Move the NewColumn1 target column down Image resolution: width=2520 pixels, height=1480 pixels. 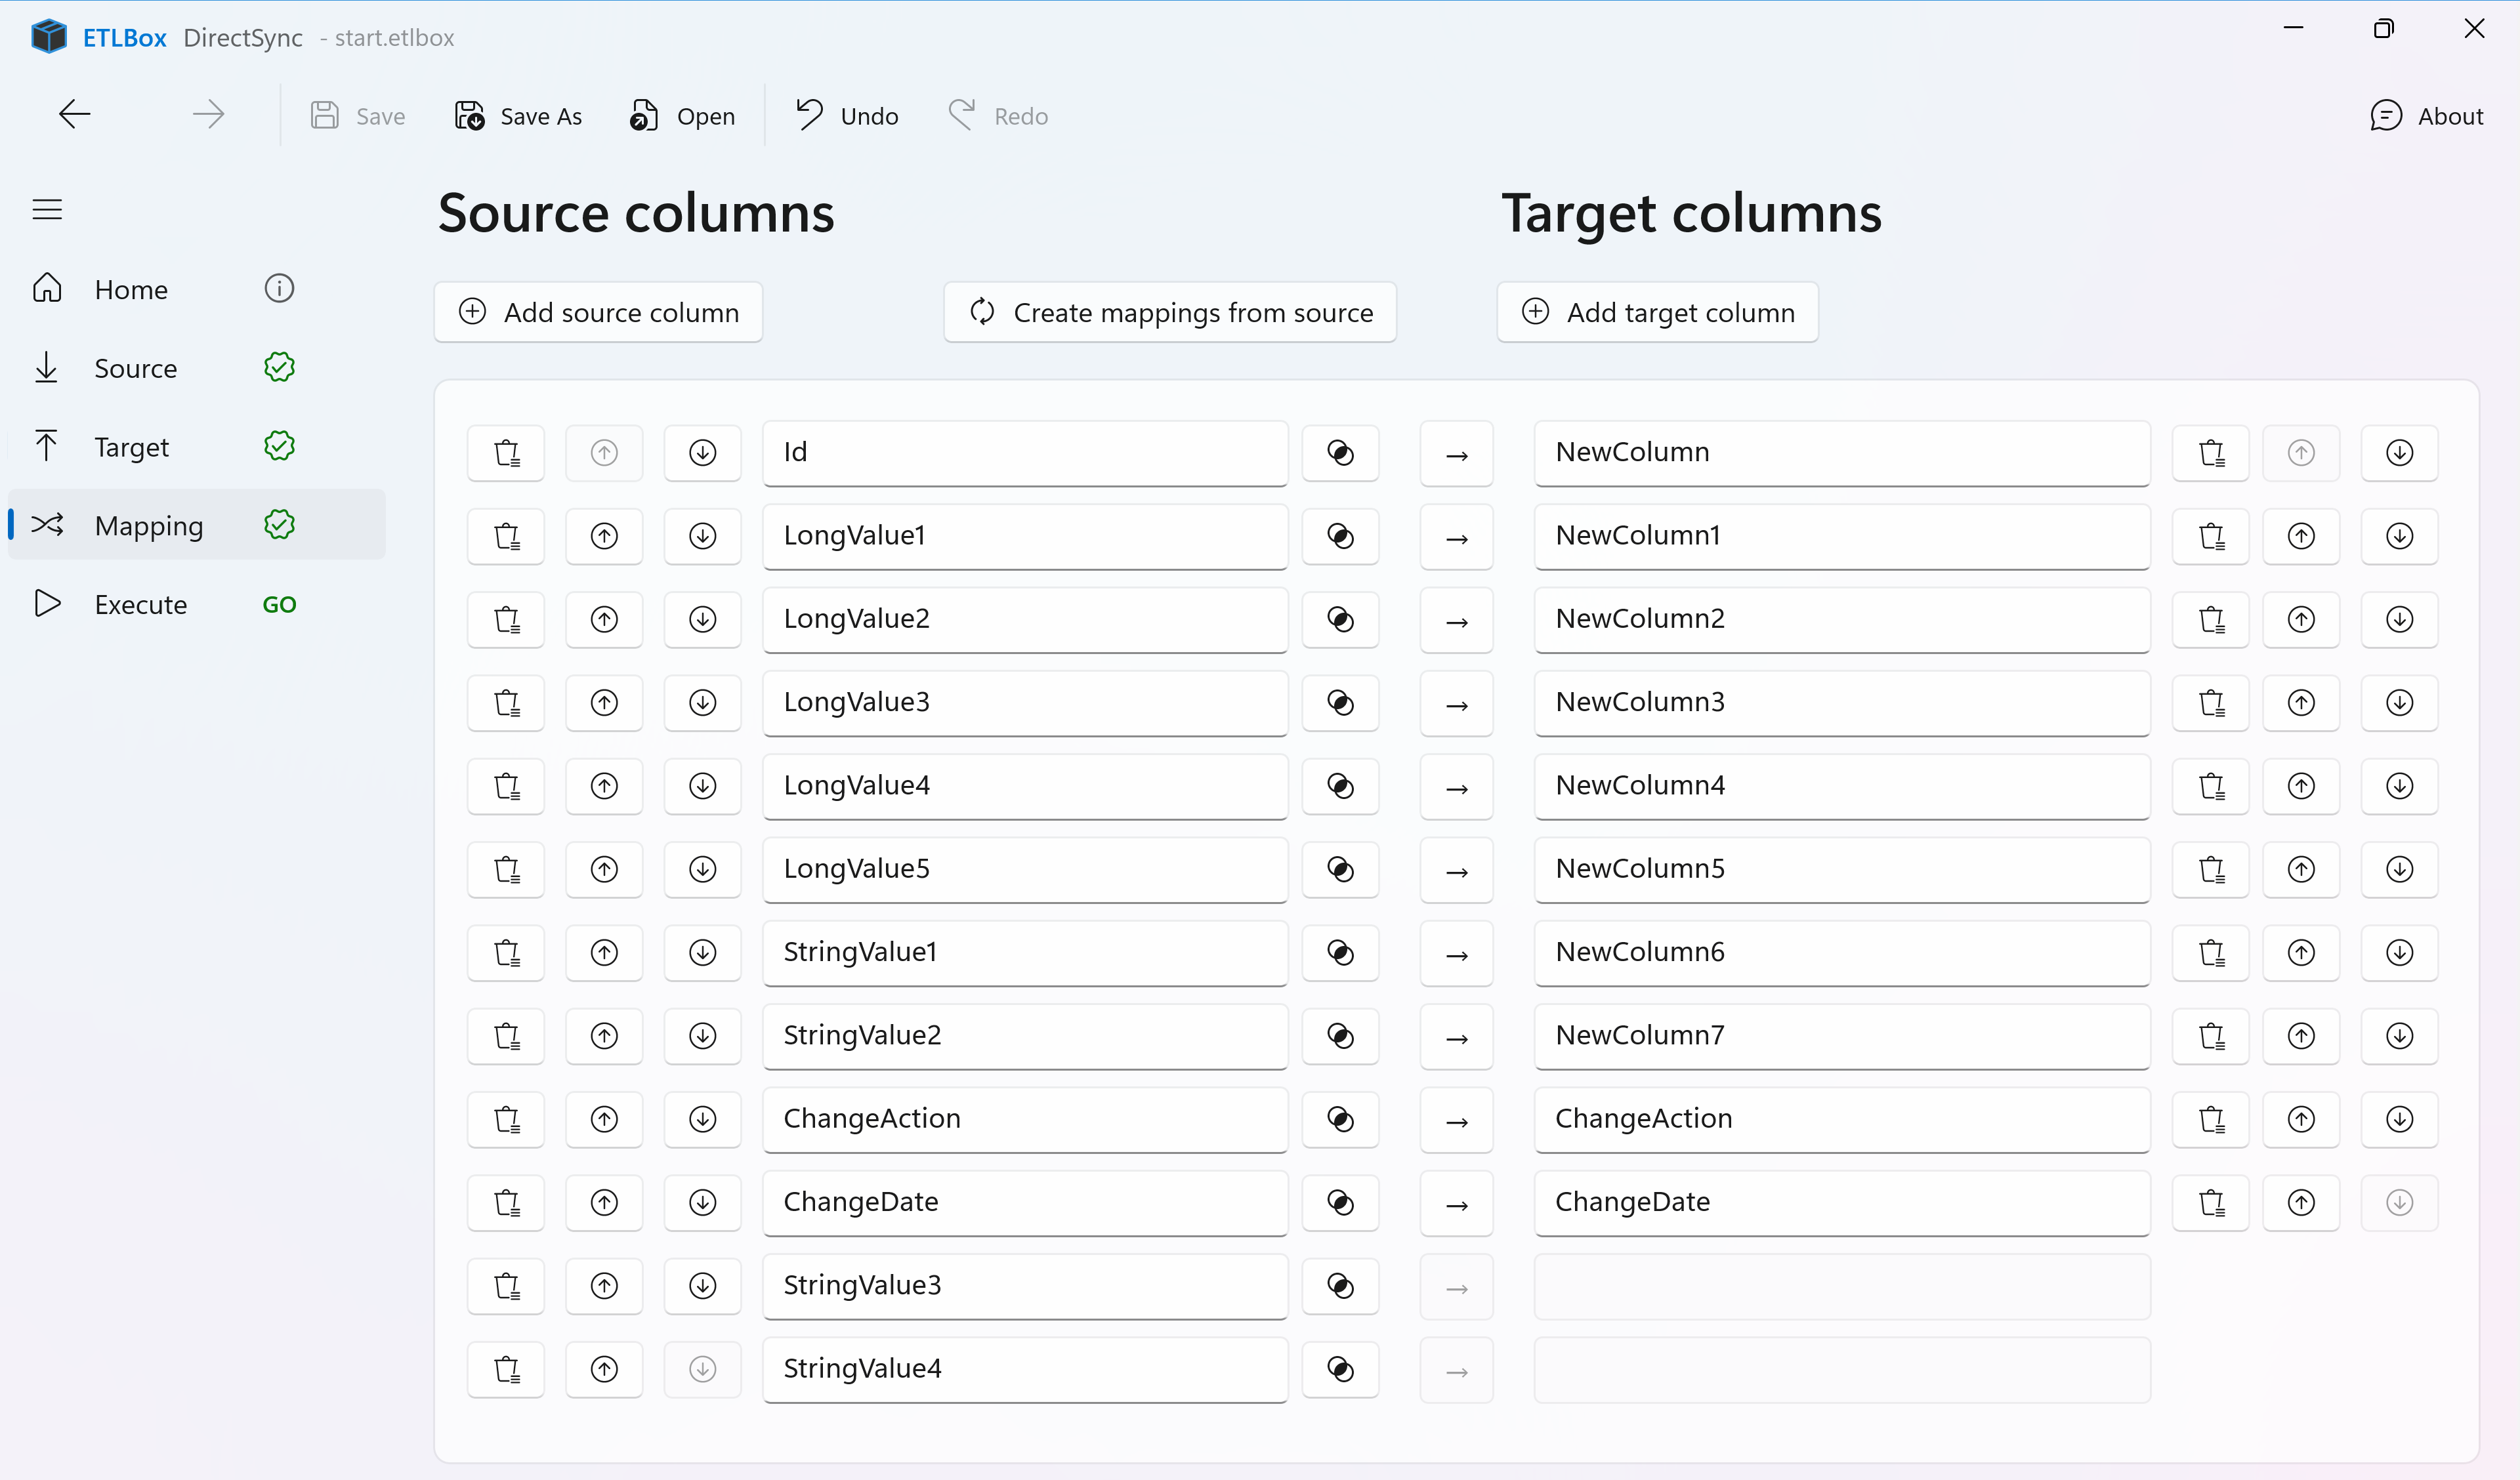click(2399, 536)
